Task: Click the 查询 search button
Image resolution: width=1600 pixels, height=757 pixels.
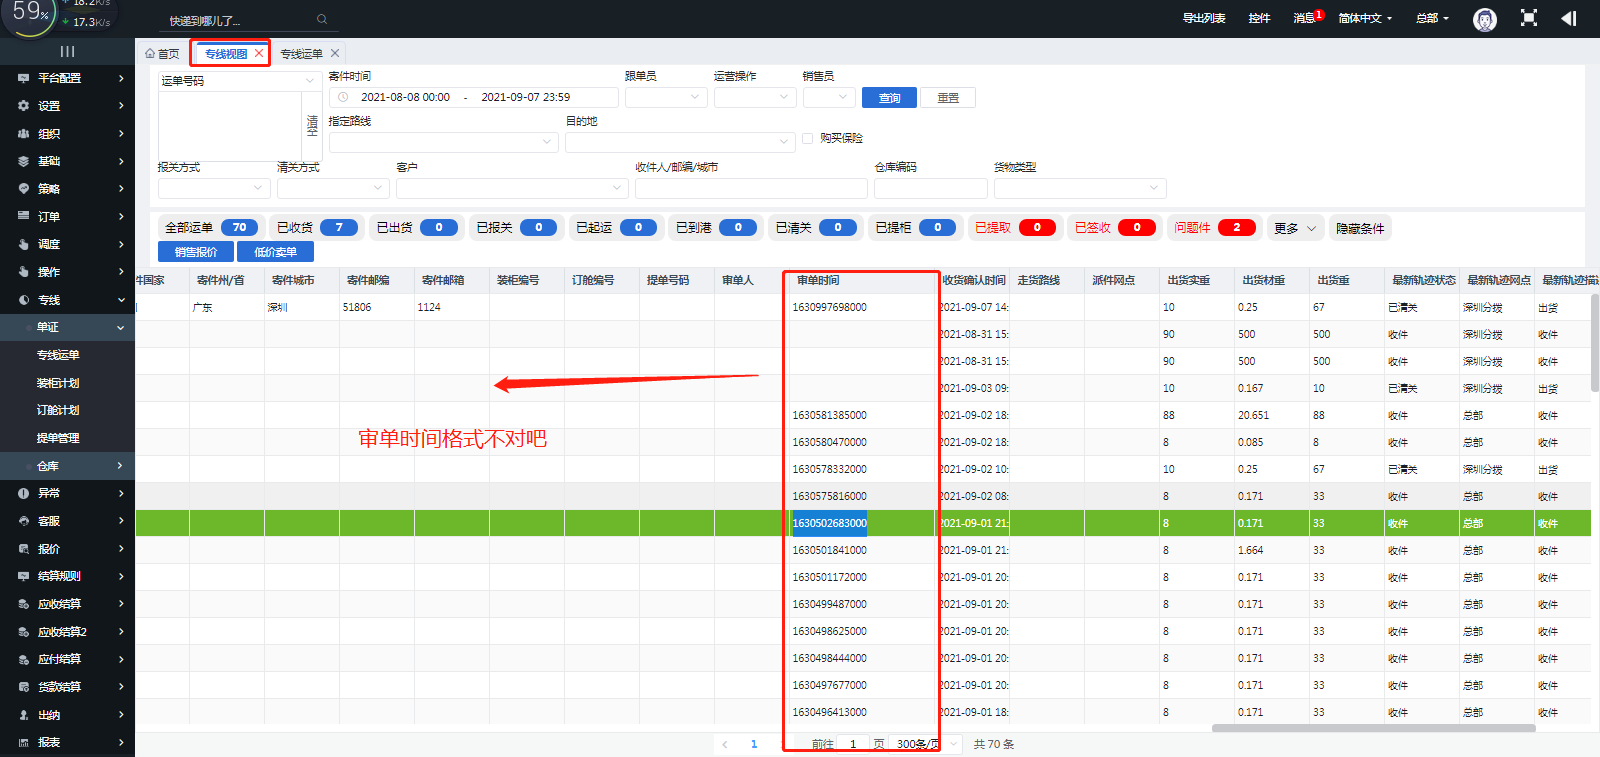Action: pyautogui.click(x=889, y=98)
